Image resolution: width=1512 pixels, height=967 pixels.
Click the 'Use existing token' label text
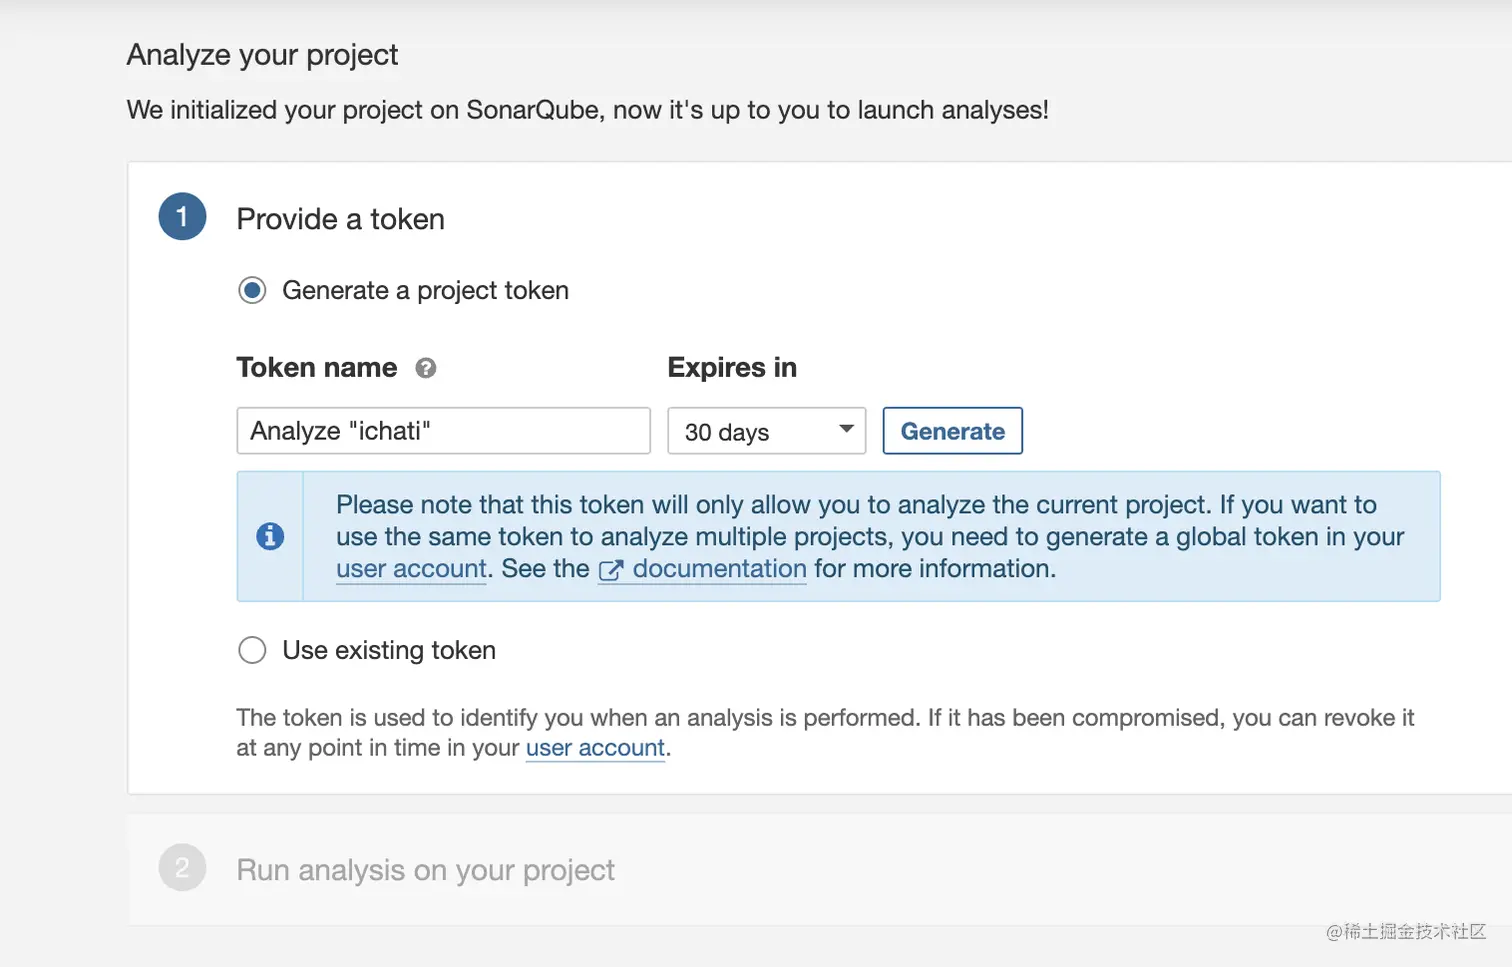[x=389, y=651]
